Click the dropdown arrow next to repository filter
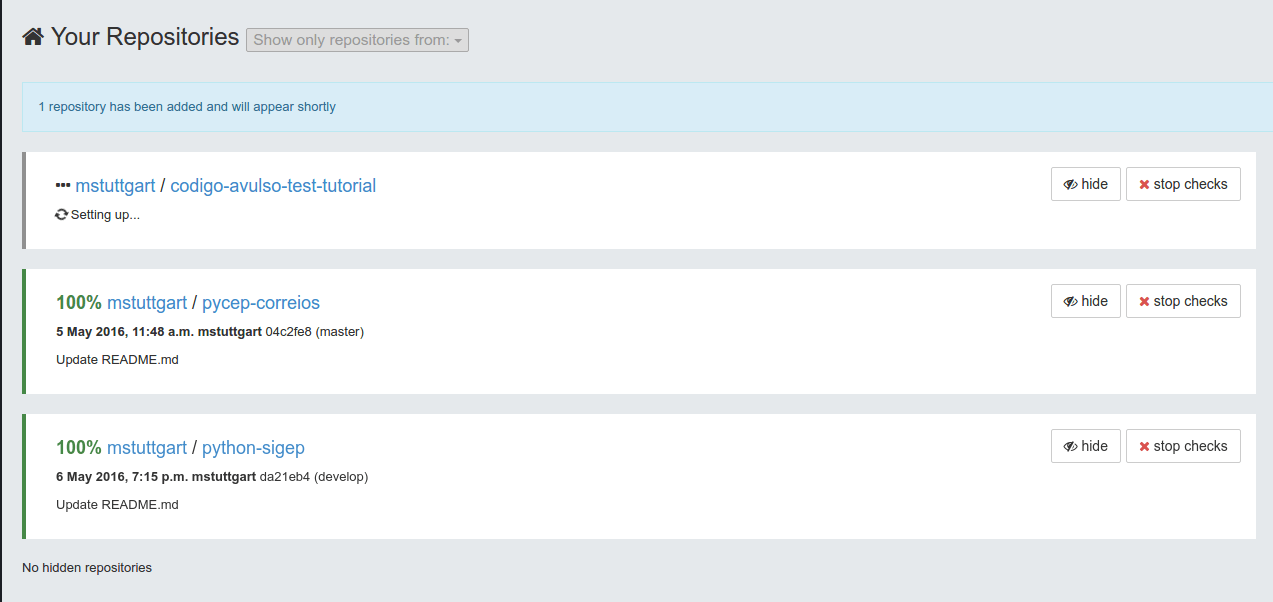The height and width of the screenshot is (602, 1273). [x=458, y=40]
